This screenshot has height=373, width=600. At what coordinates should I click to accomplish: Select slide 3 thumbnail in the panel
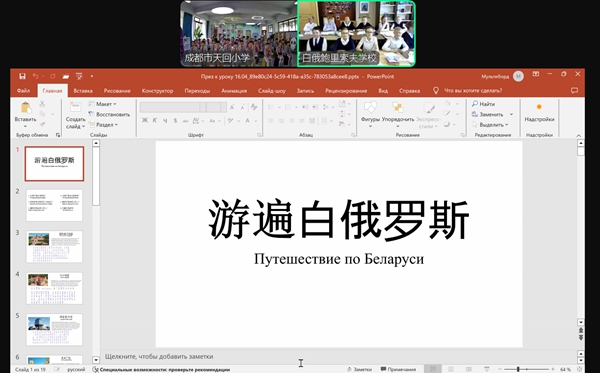pyautogui.click(x=54, y=246)
